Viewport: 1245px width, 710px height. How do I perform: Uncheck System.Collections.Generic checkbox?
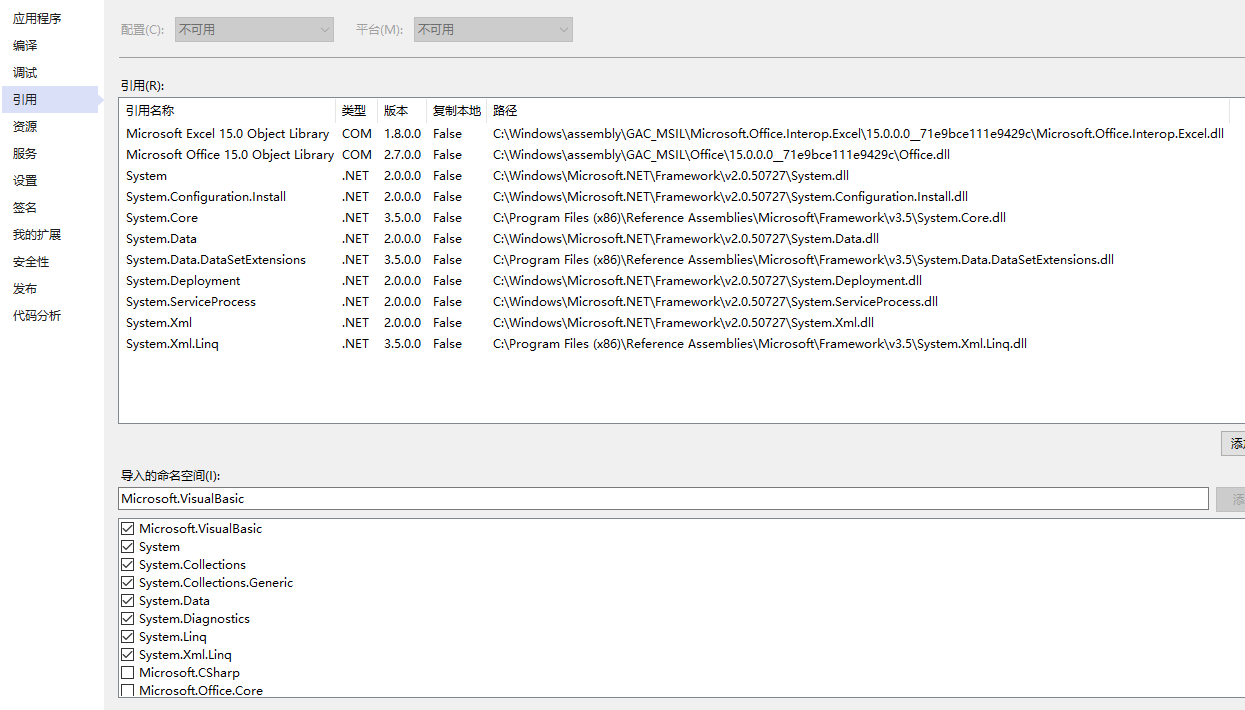127,583
